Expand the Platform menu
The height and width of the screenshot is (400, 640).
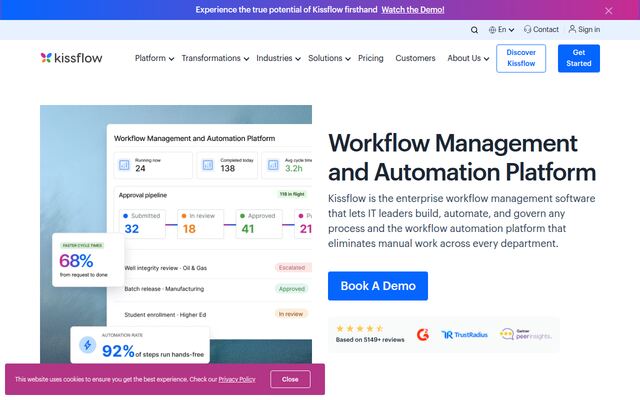tap(154, 58)
